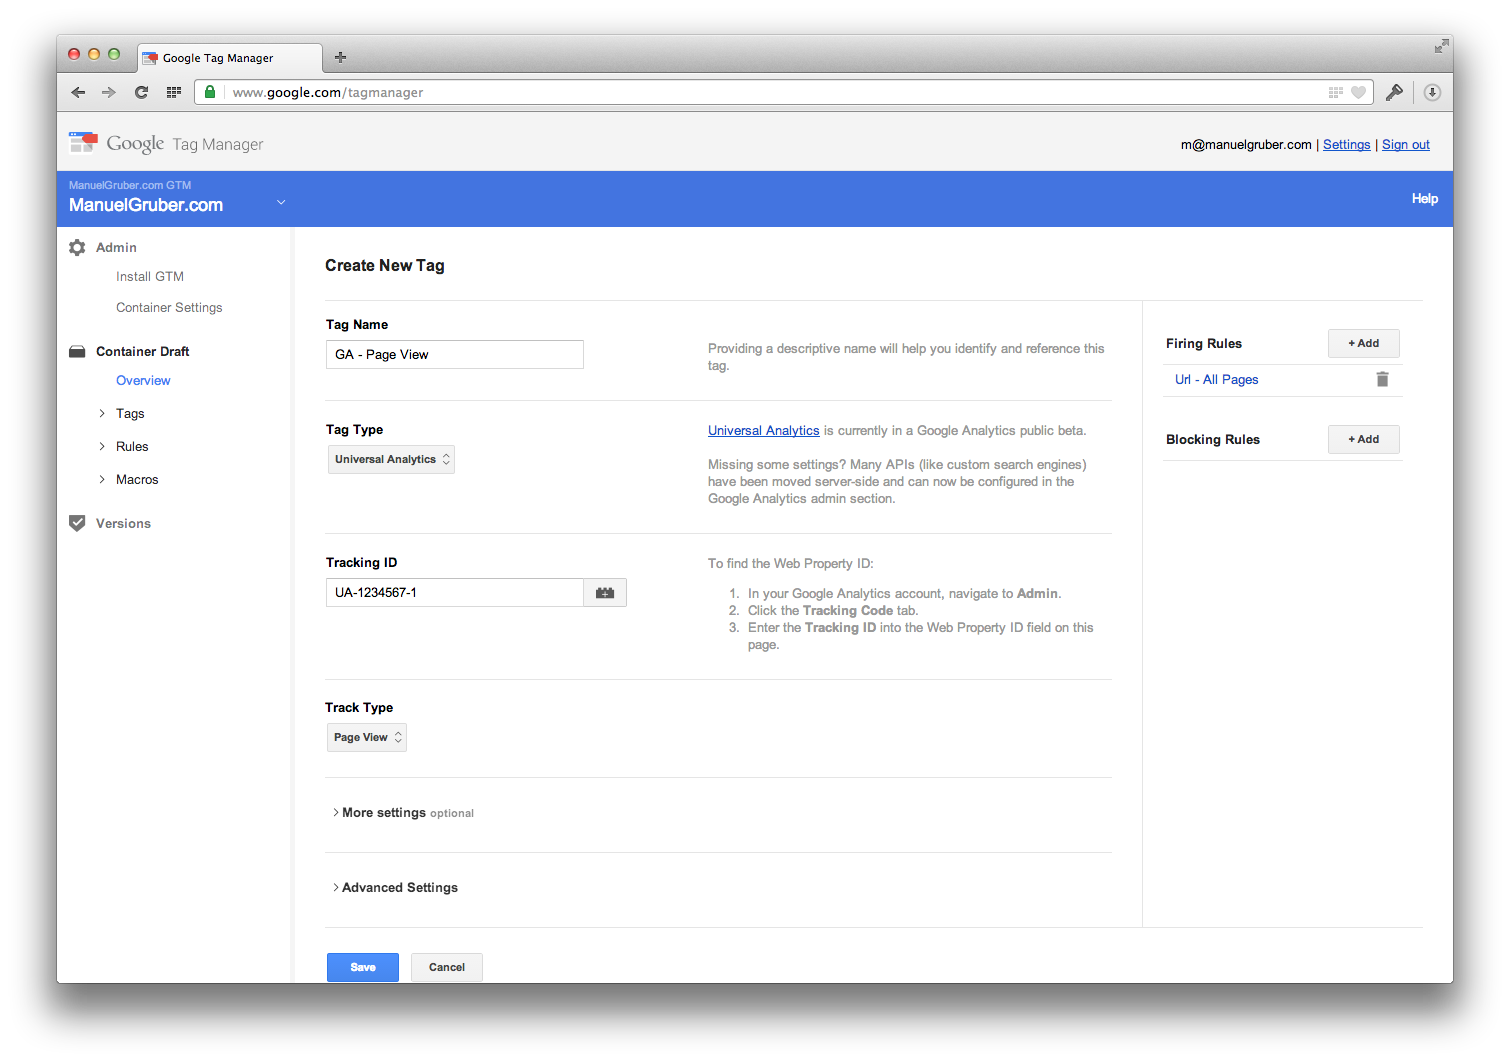
Task: Toggle fullscreen with the window expand arrows
Action: pos(1441,46)
